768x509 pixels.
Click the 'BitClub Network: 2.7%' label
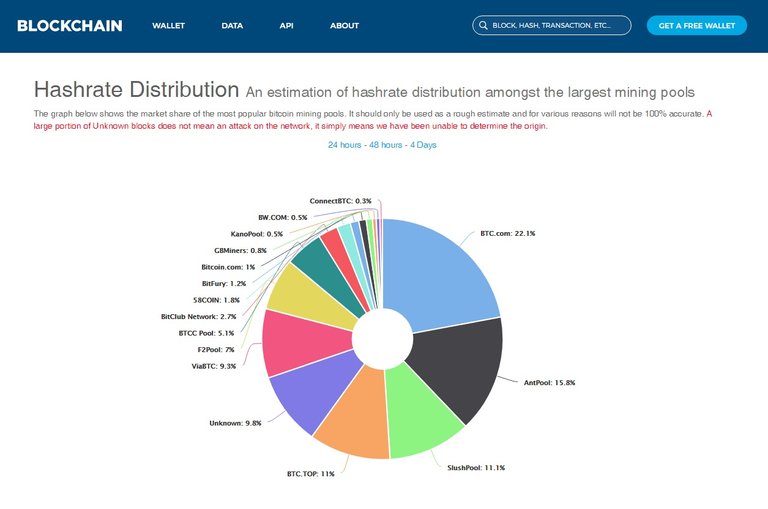point(198,316)
